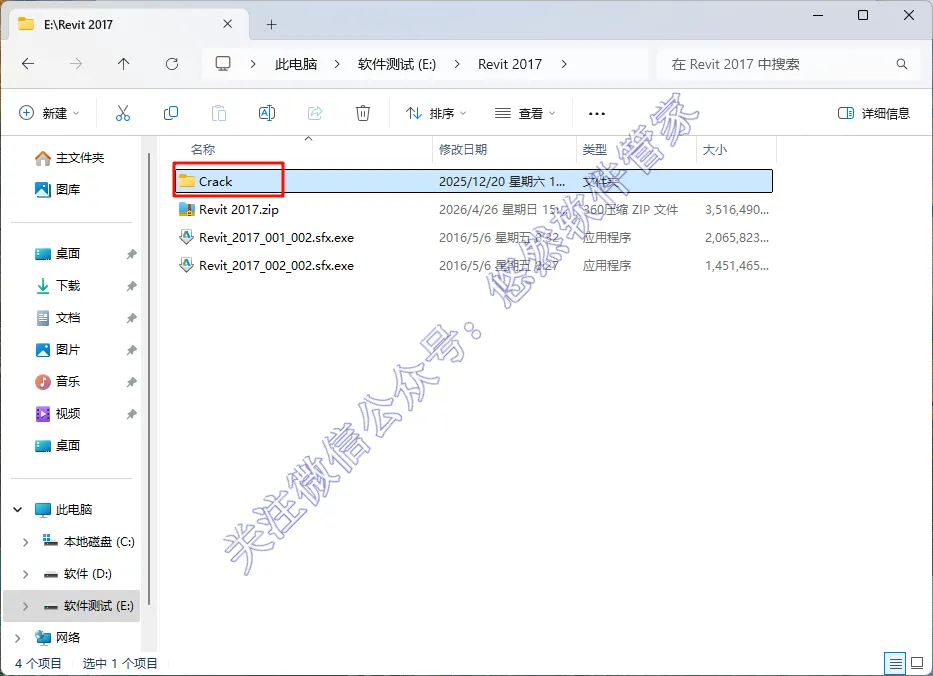This screenshot has width=933, height=676.
Task: Toggle the 详细信息 details pane
Action: tap(873, 113)
